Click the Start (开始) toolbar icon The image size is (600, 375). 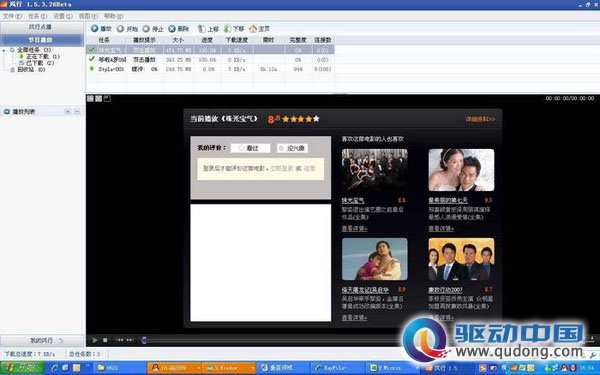click(x=121, y=29)
